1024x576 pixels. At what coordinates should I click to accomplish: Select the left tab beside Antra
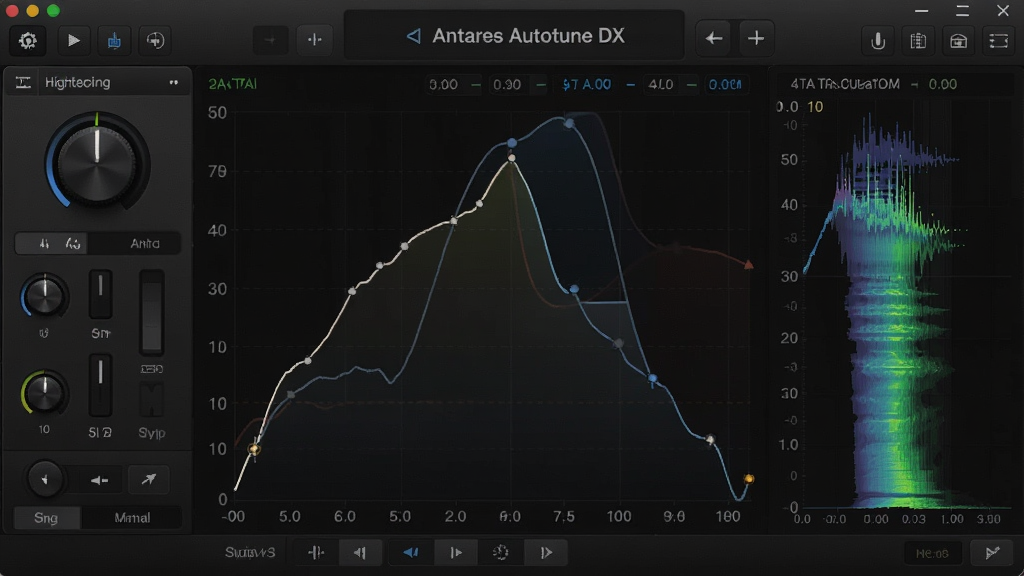point(52,243)
